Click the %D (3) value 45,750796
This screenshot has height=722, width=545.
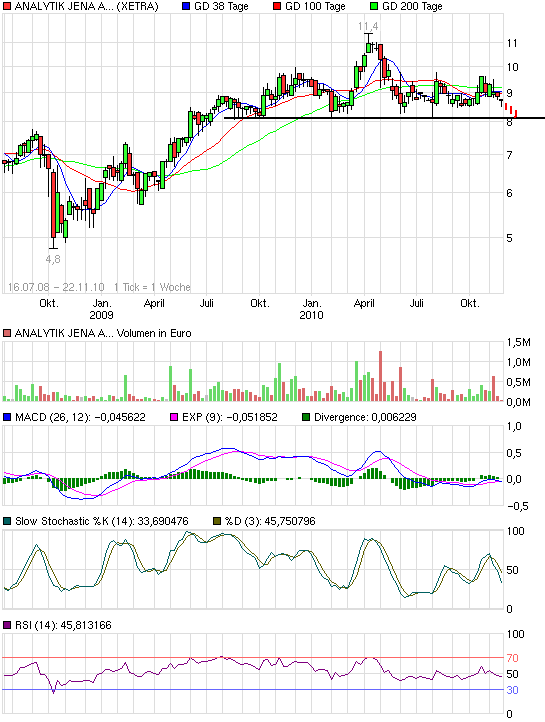click(290, 521)
